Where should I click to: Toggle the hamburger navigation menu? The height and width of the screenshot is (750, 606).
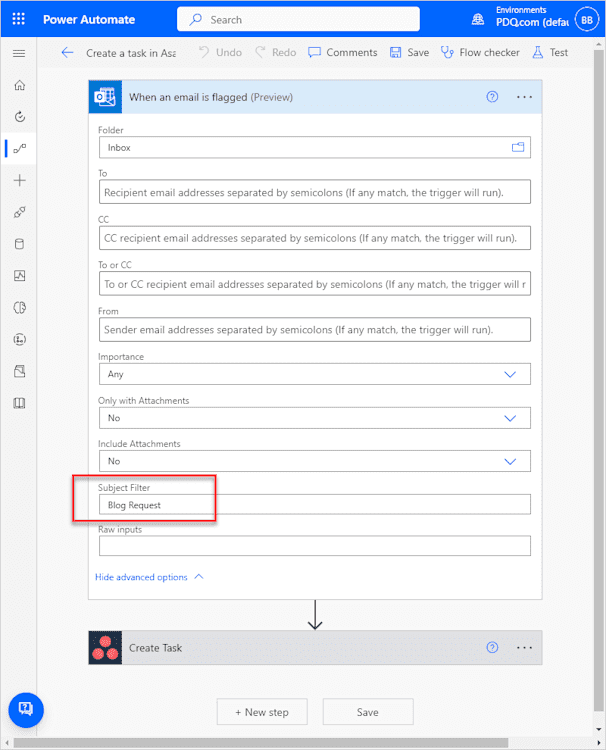pos(19,53)
